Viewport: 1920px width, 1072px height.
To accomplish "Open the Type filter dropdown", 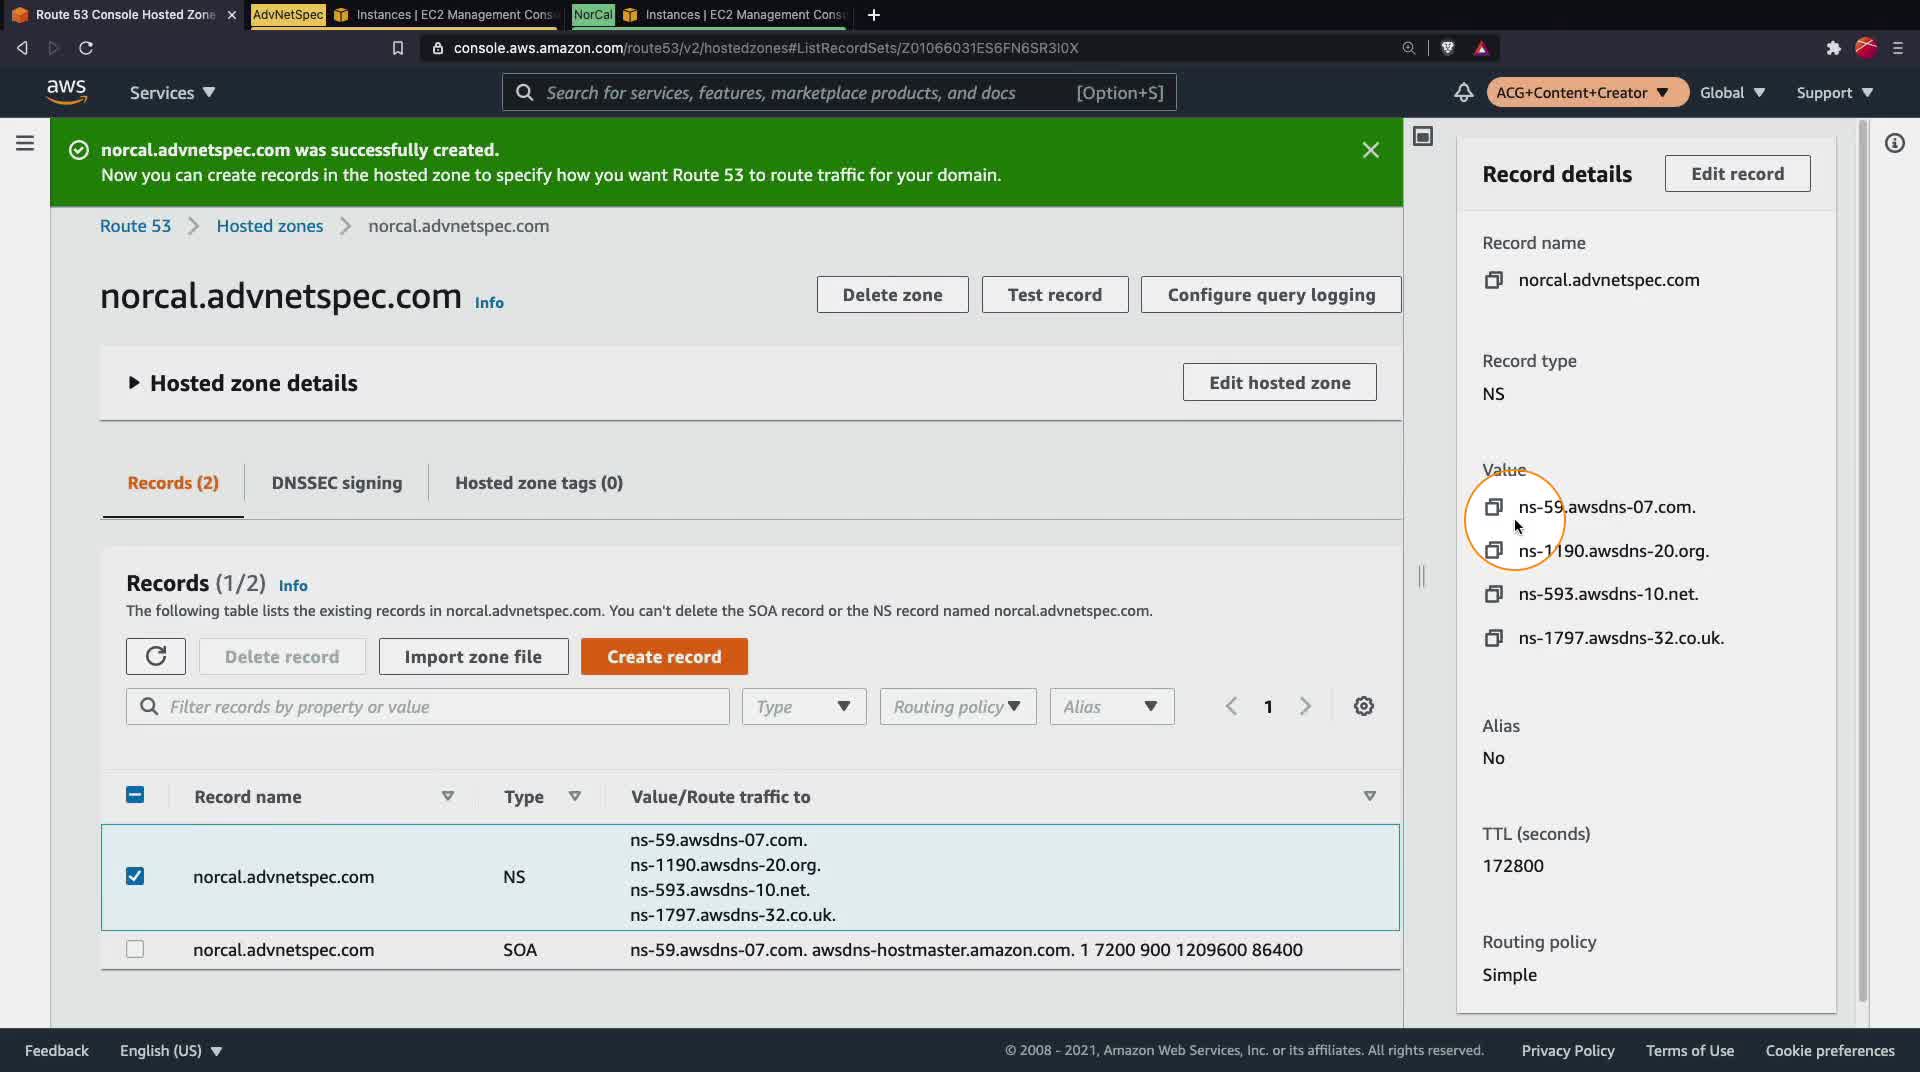I will 804,706.
